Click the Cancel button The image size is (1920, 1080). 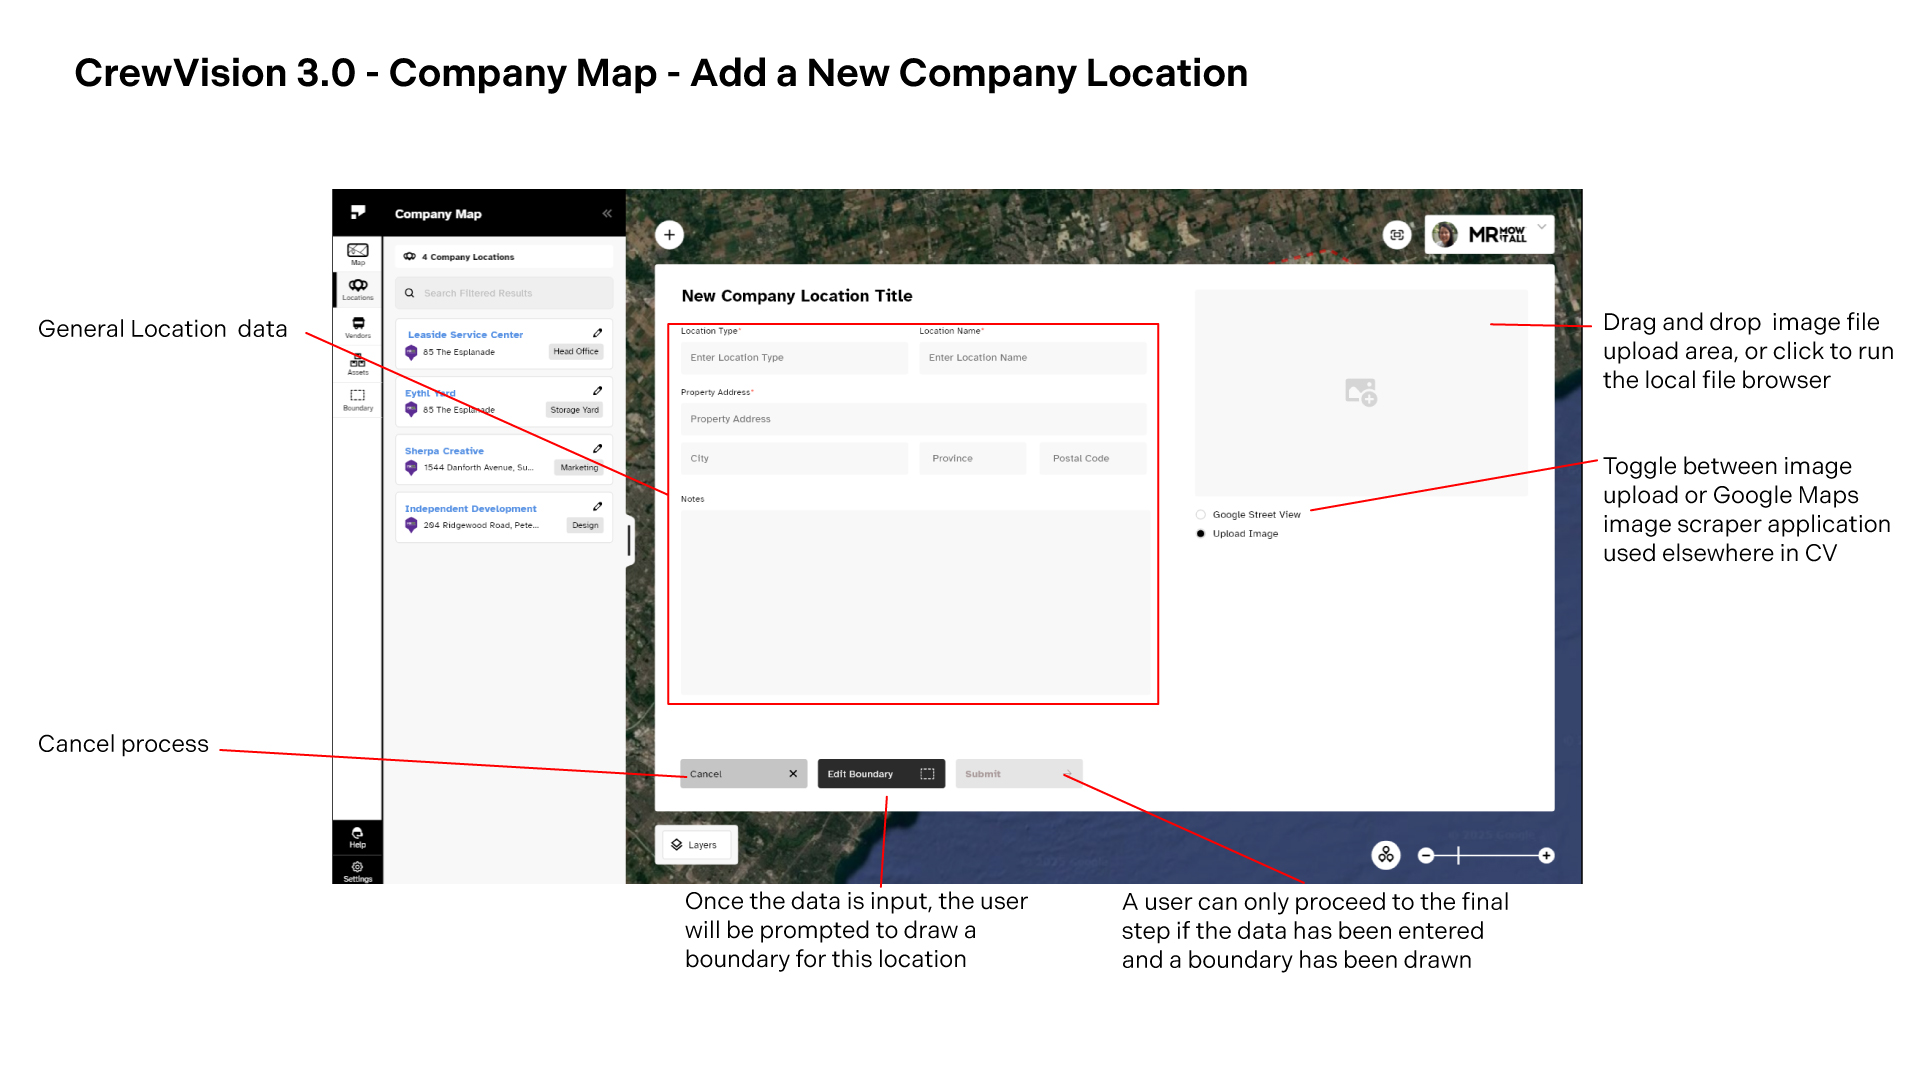(x=744, y=774)
